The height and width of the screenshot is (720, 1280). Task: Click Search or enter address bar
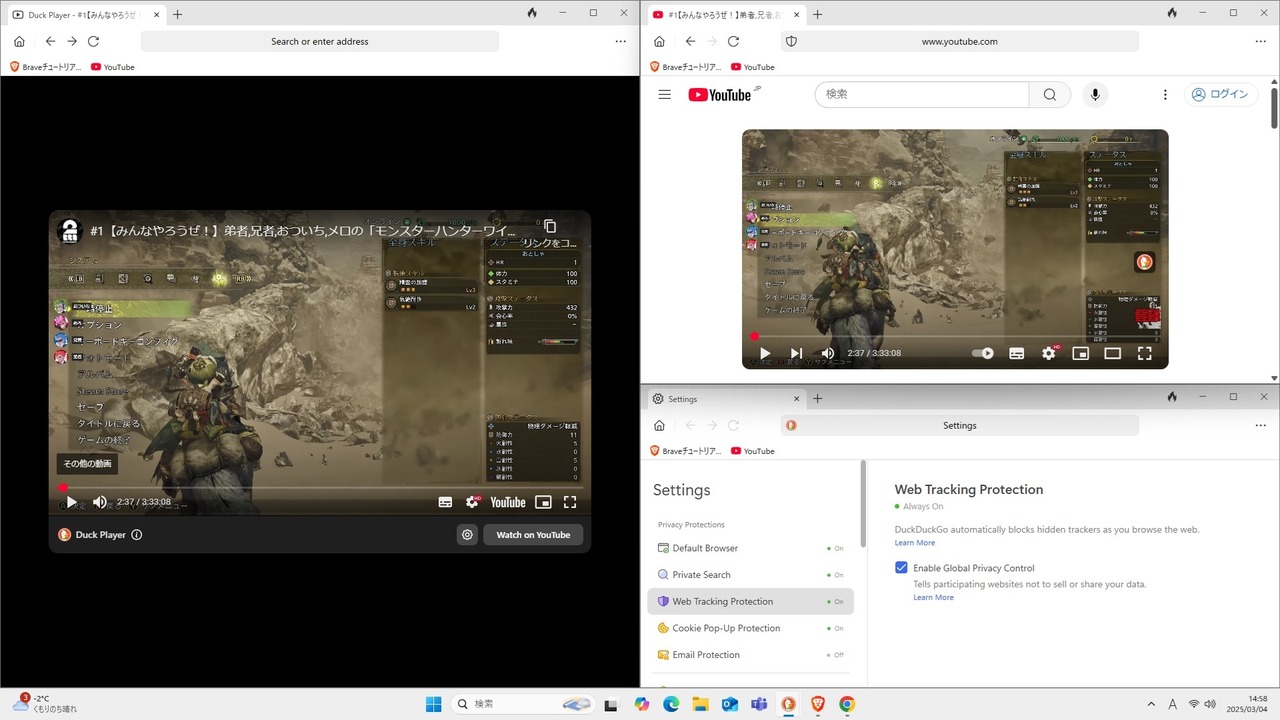320,41
